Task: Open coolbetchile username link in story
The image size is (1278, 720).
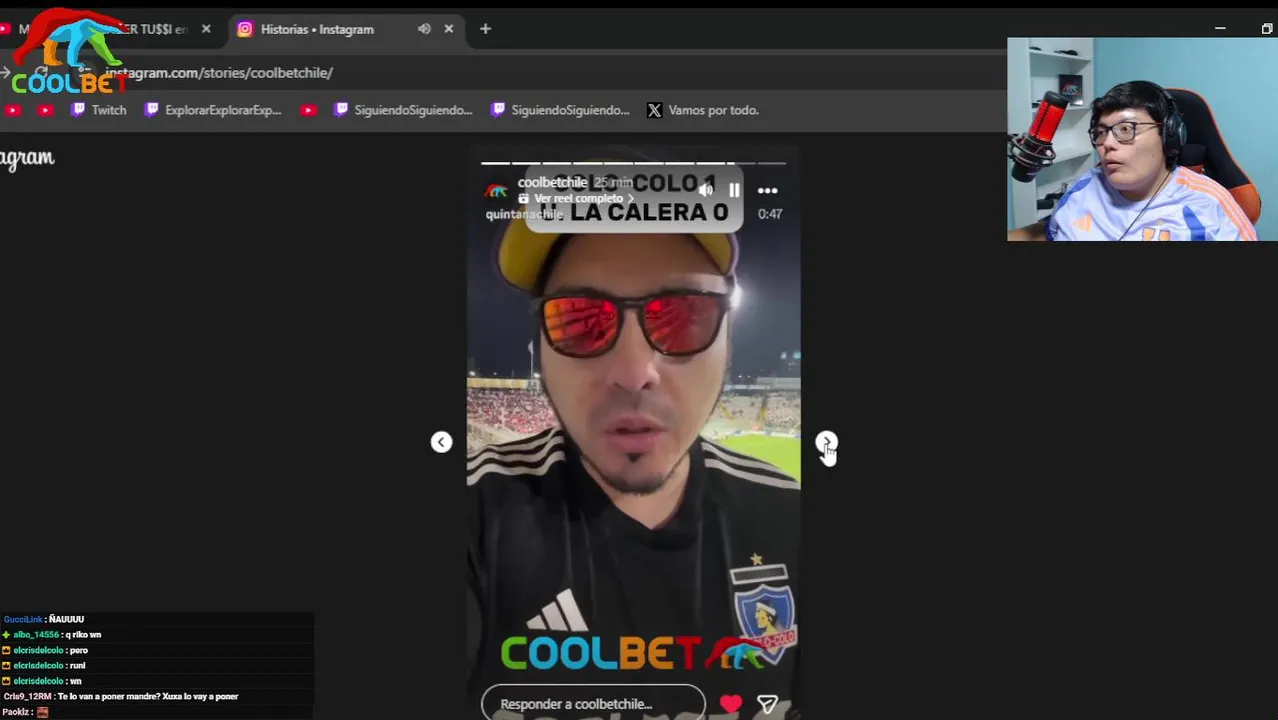Action: (x=552, y=182)
